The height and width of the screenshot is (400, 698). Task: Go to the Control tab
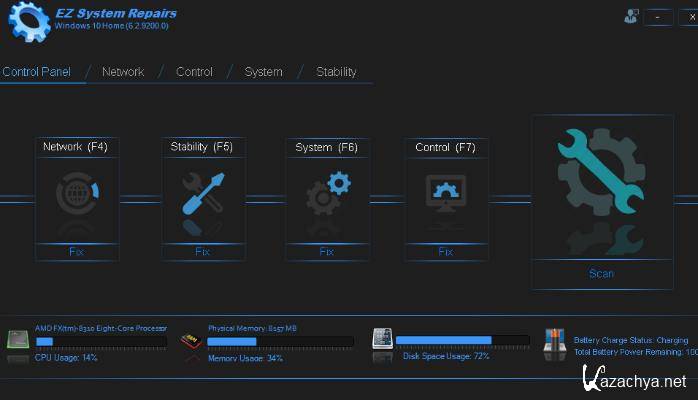pyautogui.click(x=194, y=72)
